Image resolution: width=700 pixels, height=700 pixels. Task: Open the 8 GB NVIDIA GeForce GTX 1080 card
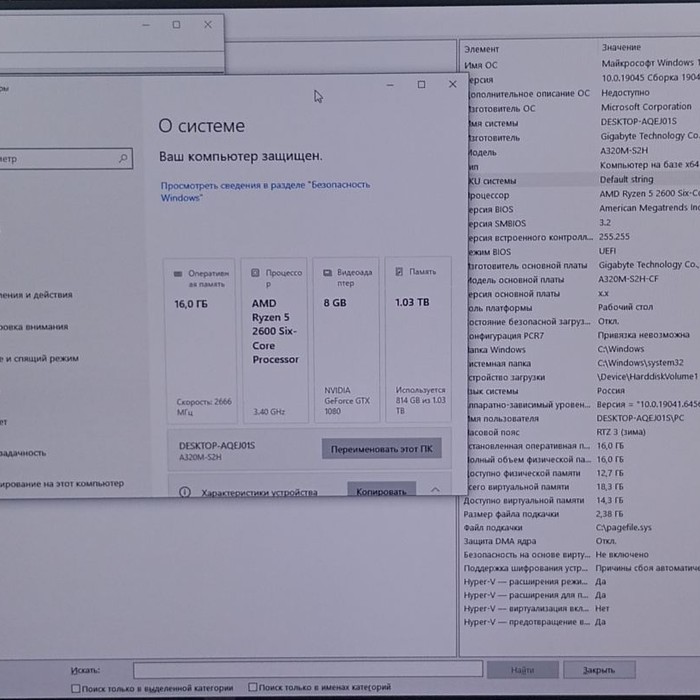click(346, 339)
